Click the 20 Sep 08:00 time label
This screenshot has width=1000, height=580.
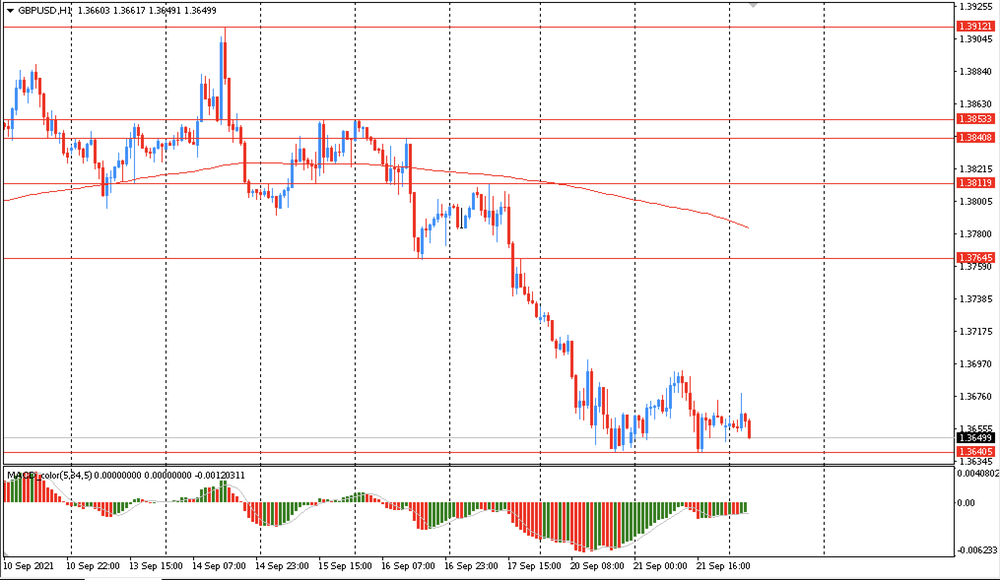[597, 566]
